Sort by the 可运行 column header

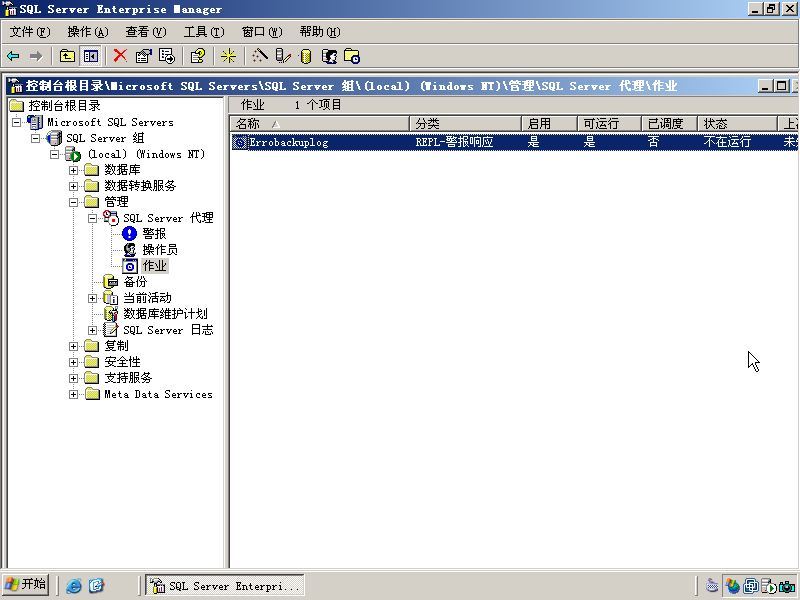[609, 123]
